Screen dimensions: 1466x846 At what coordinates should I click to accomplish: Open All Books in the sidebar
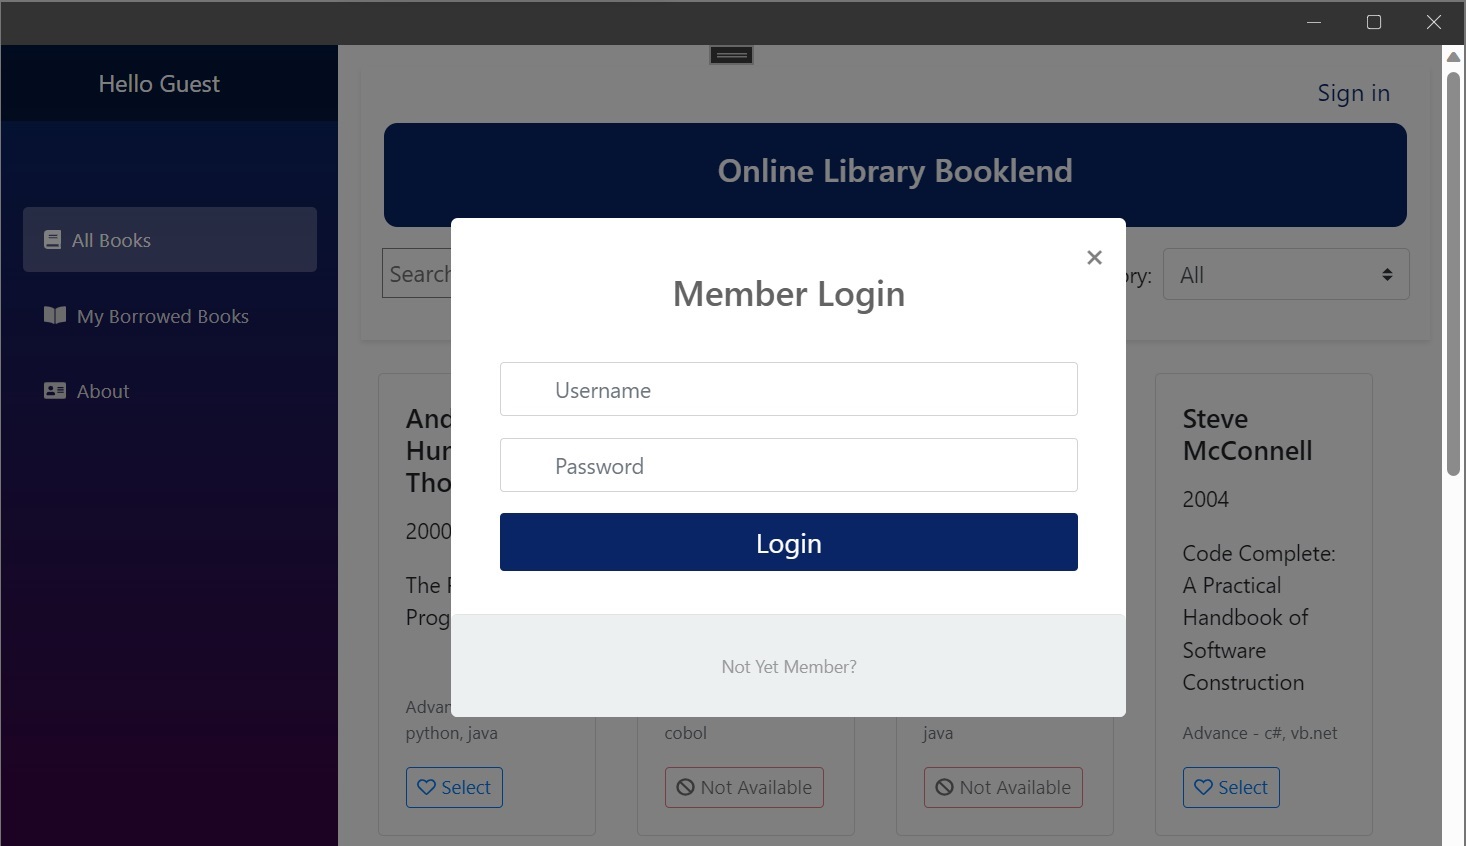pyautogui.click(x=170, y=240)
